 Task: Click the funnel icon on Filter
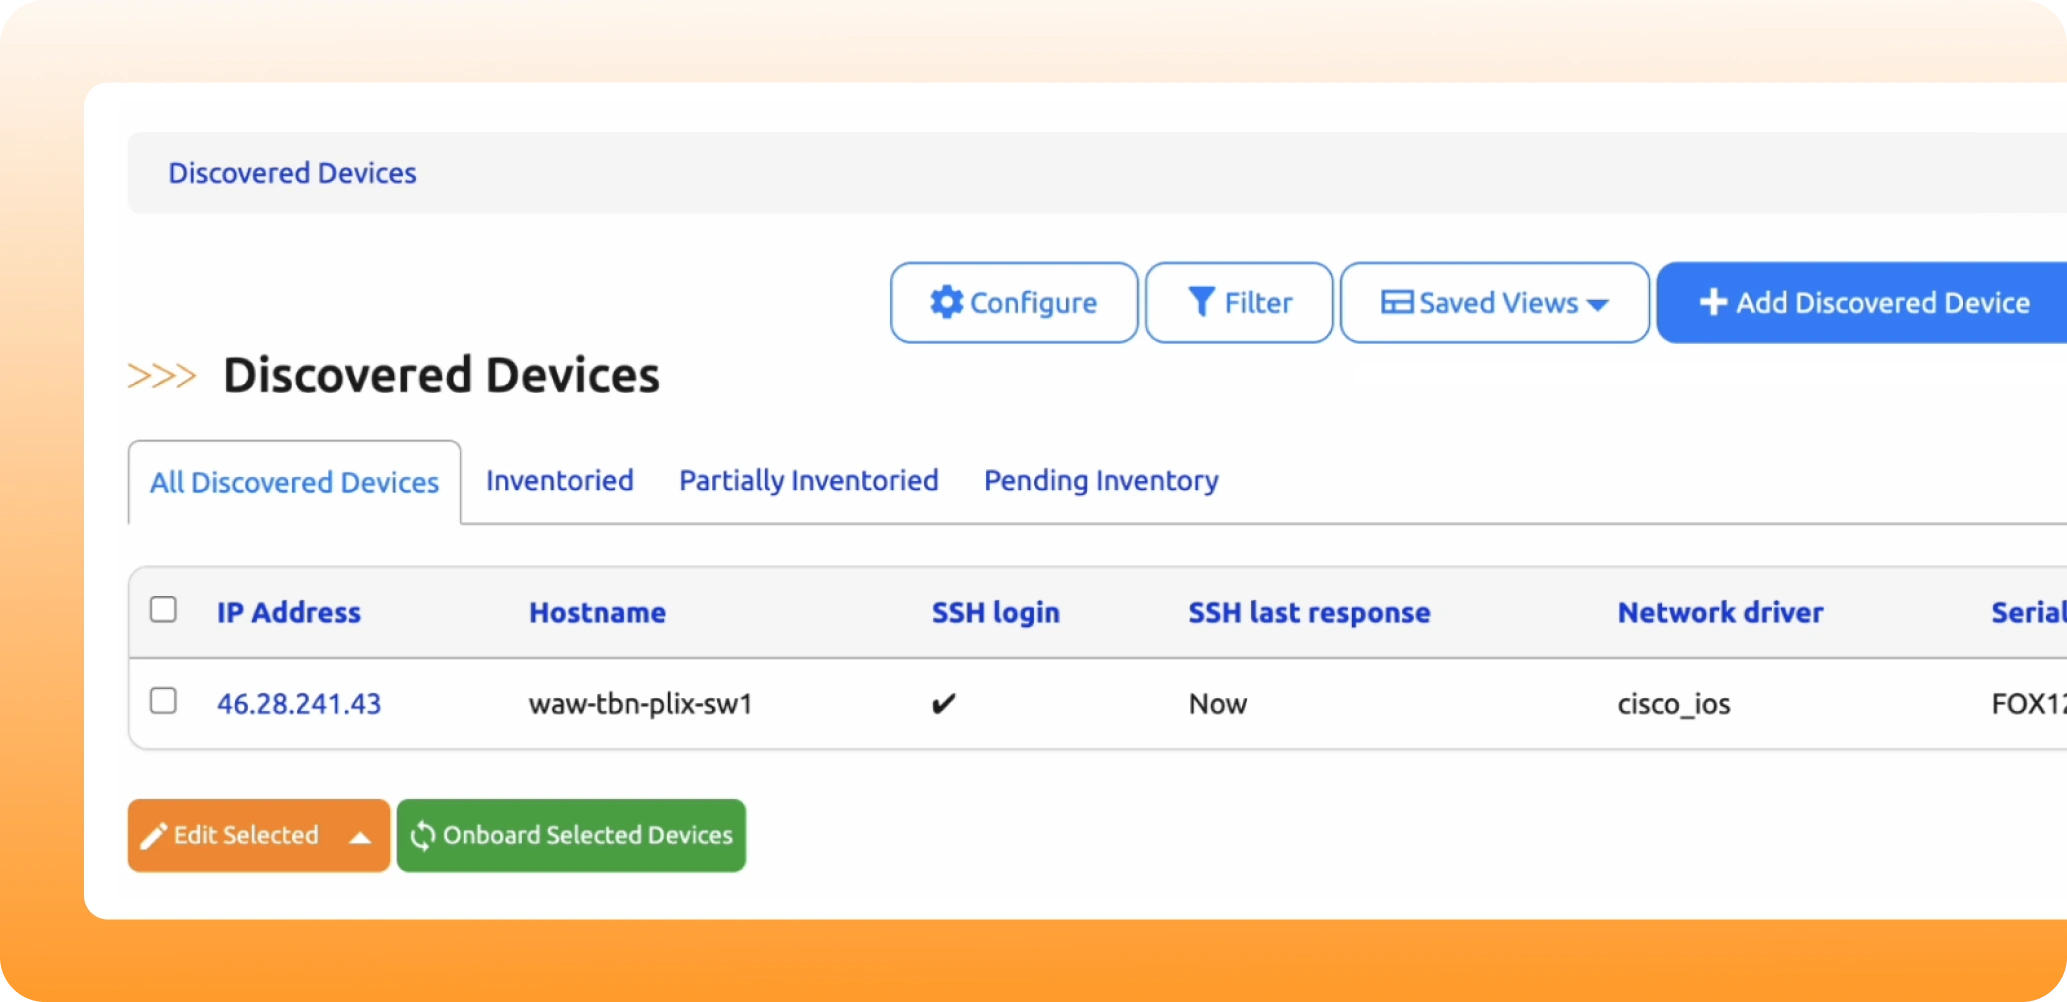(1201, 302)
